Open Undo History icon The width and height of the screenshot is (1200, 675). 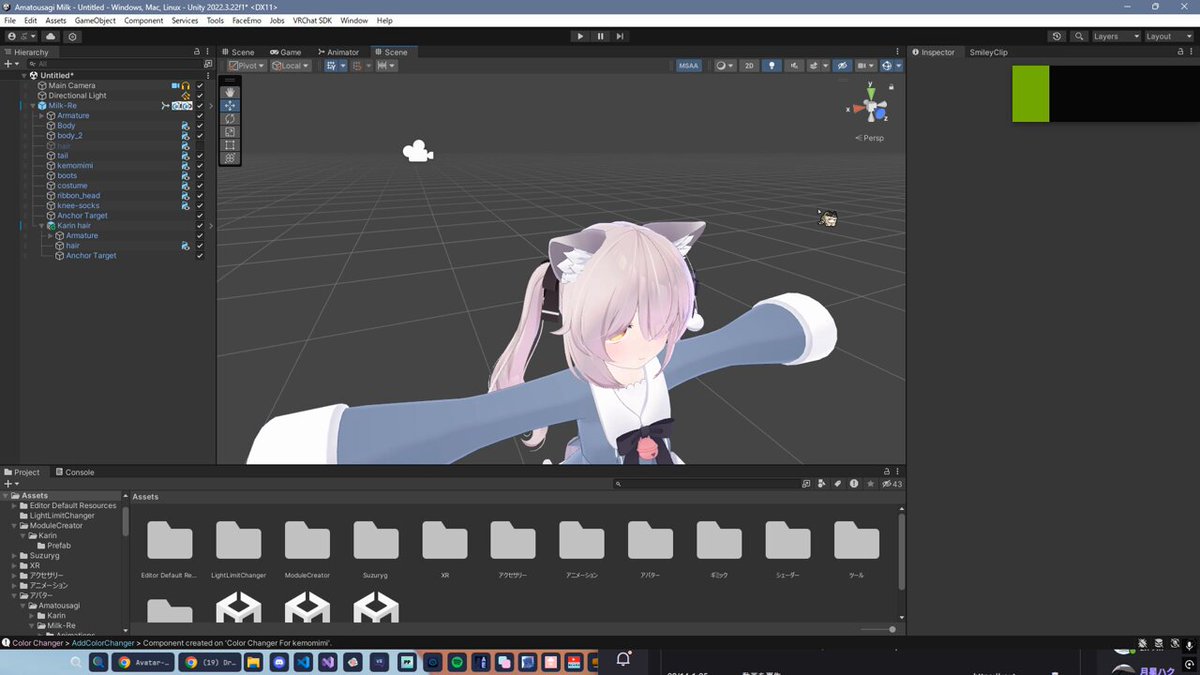coord(1058,36)
